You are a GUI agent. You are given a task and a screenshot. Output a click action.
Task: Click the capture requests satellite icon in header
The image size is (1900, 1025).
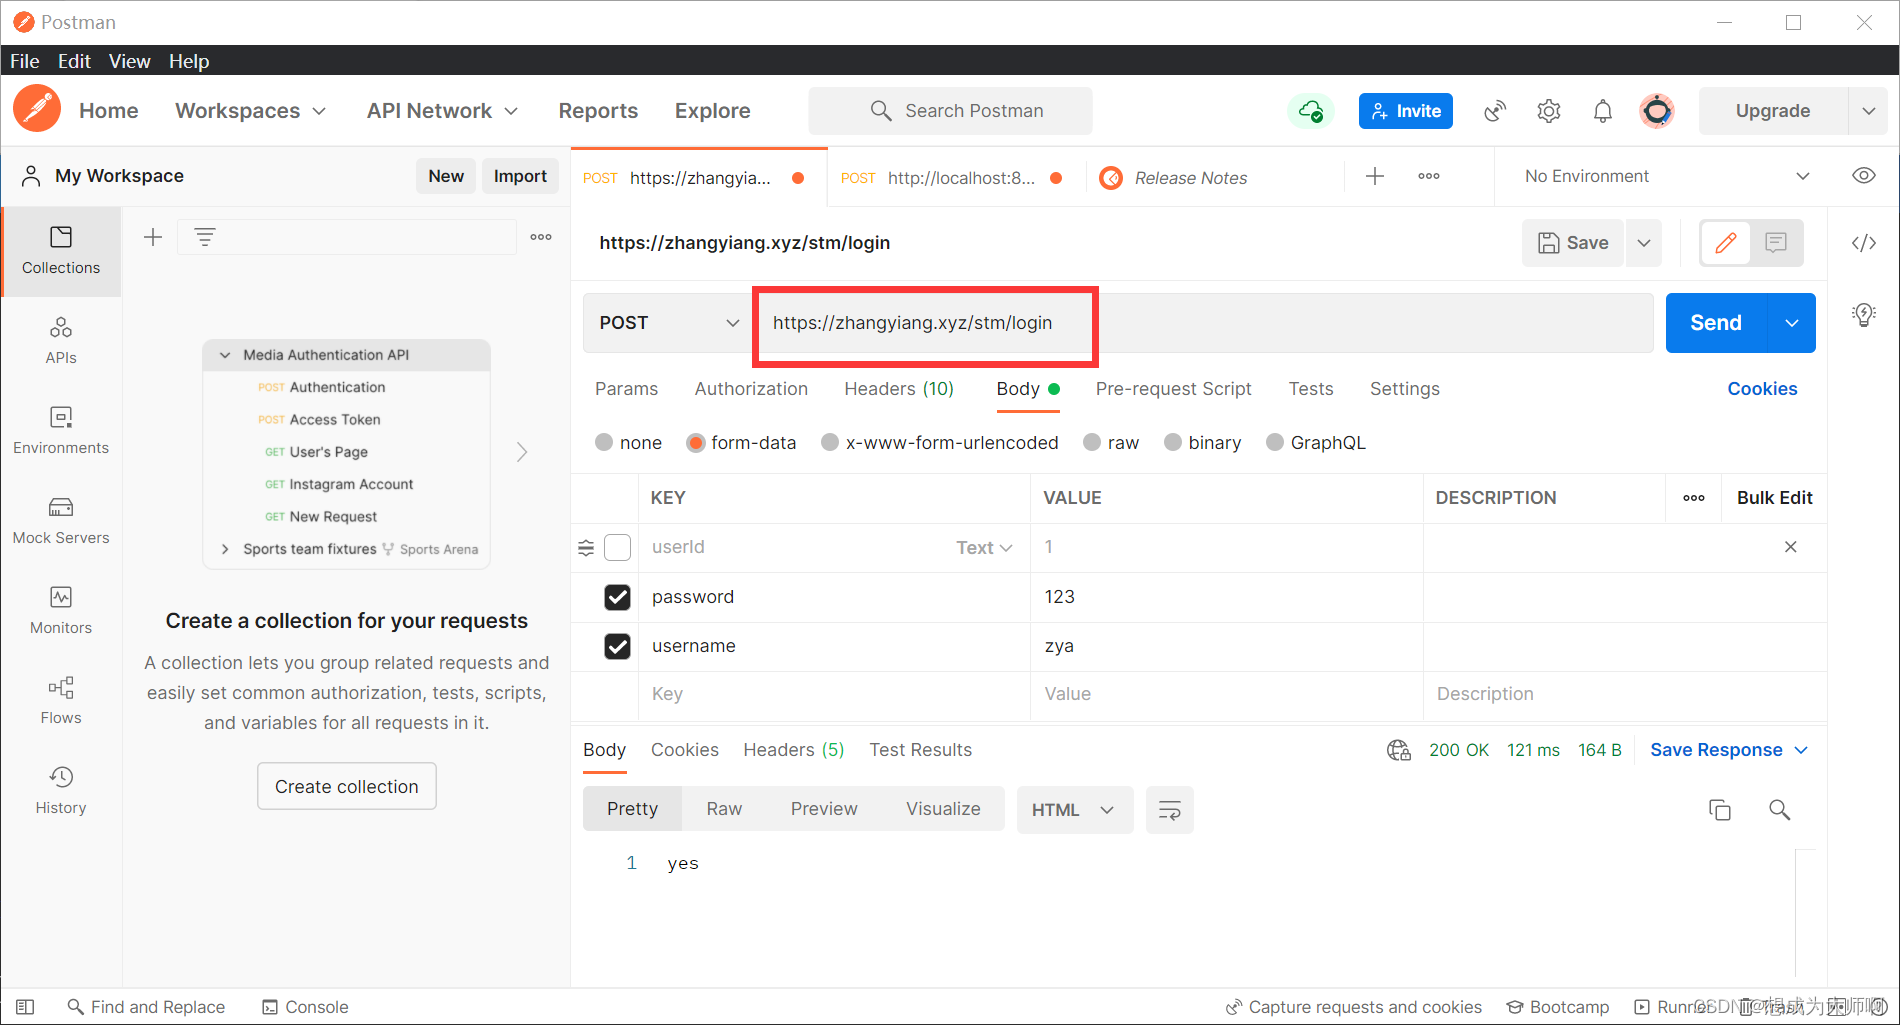[x=1495, y=111]
